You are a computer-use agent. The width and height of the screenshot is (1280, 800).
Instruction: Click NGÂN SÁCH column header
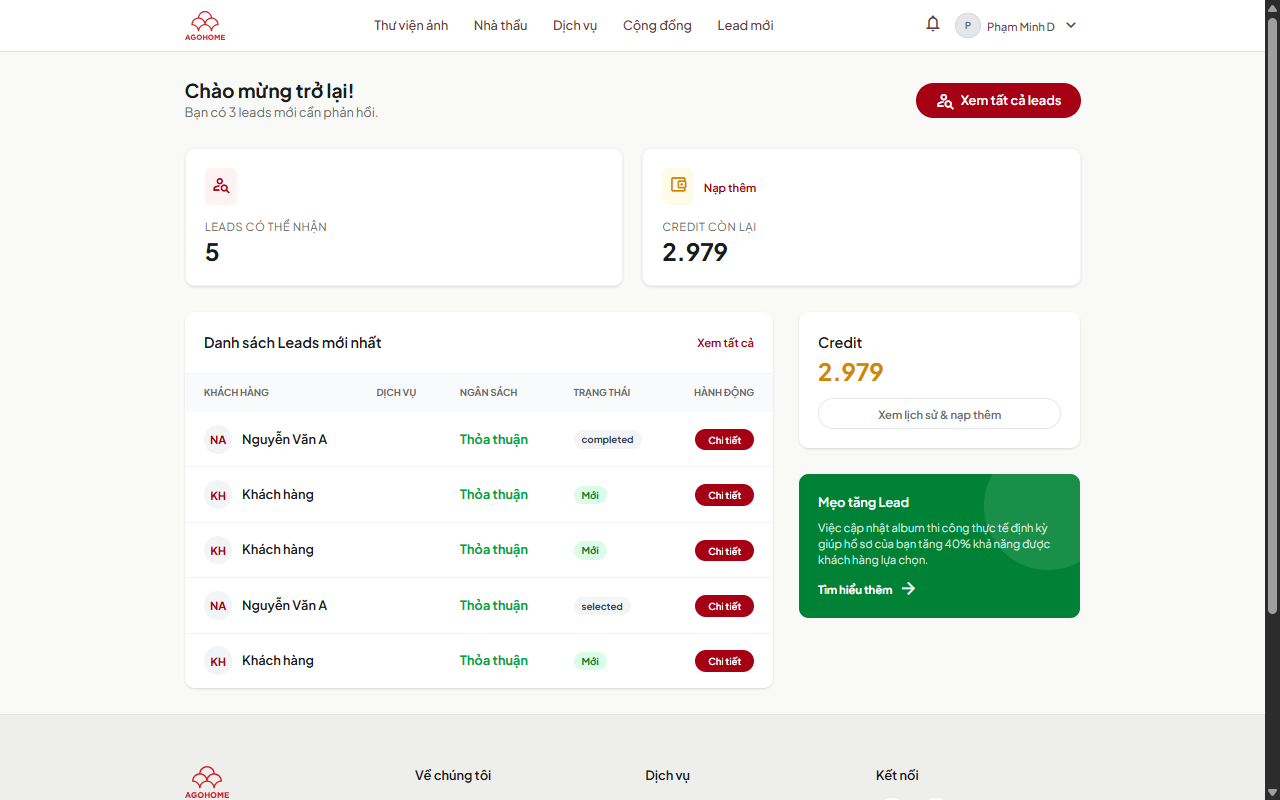click(488, 393)
